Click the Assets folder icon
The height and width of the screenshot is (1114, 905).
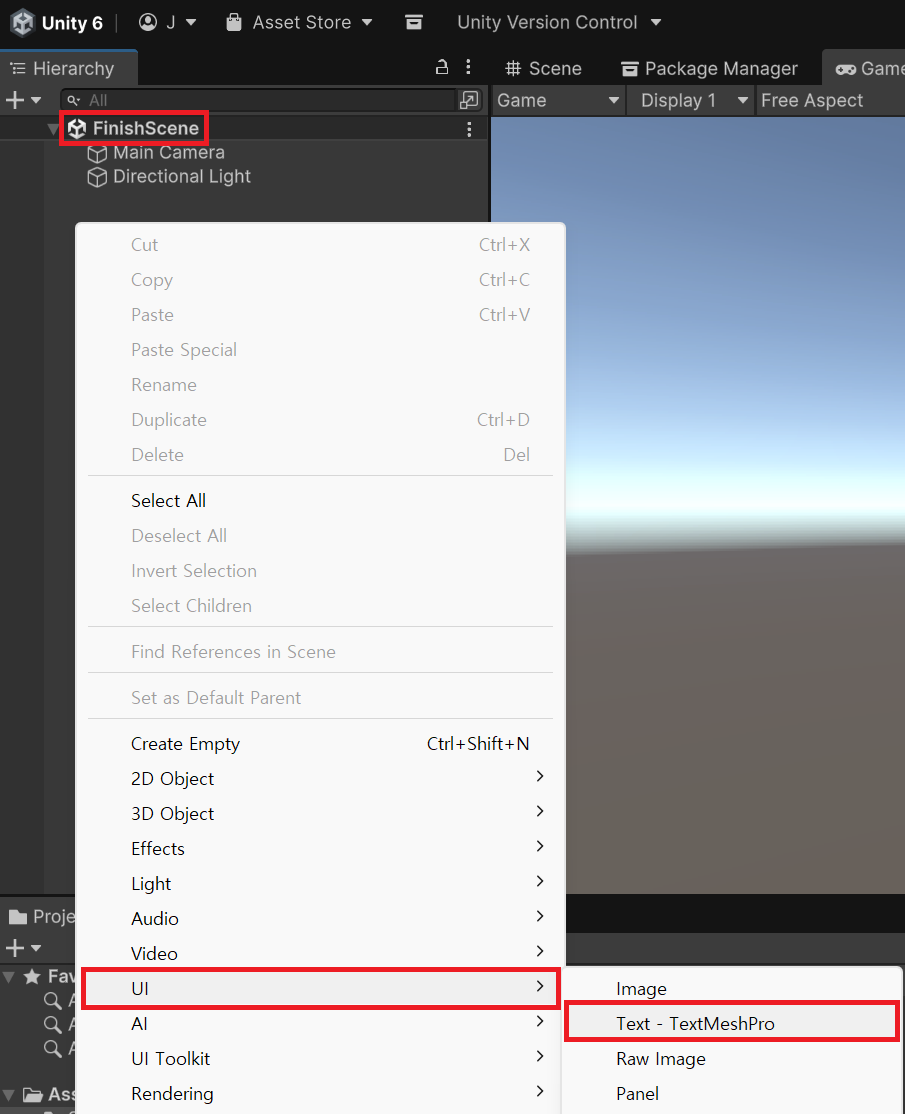[x=33, y=1095]
